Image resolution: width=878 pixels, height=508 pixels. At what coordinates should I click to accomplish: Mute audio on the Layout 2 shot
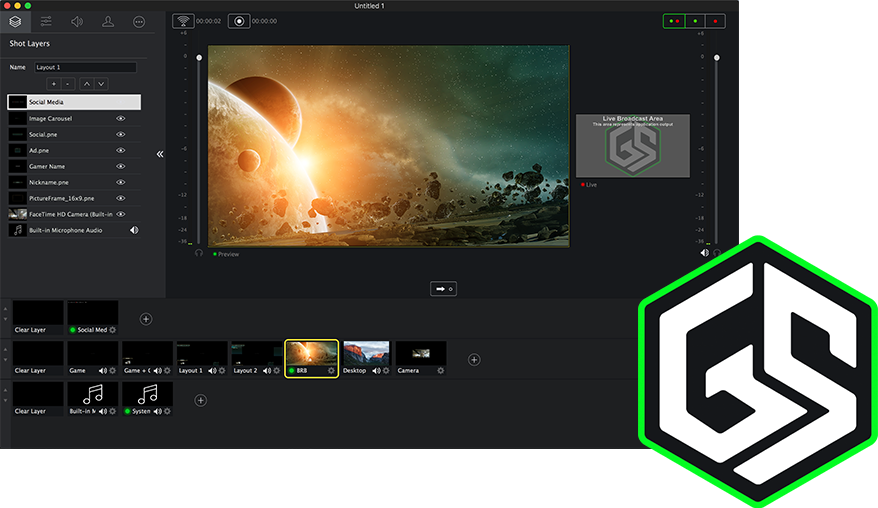pos(267,371)
